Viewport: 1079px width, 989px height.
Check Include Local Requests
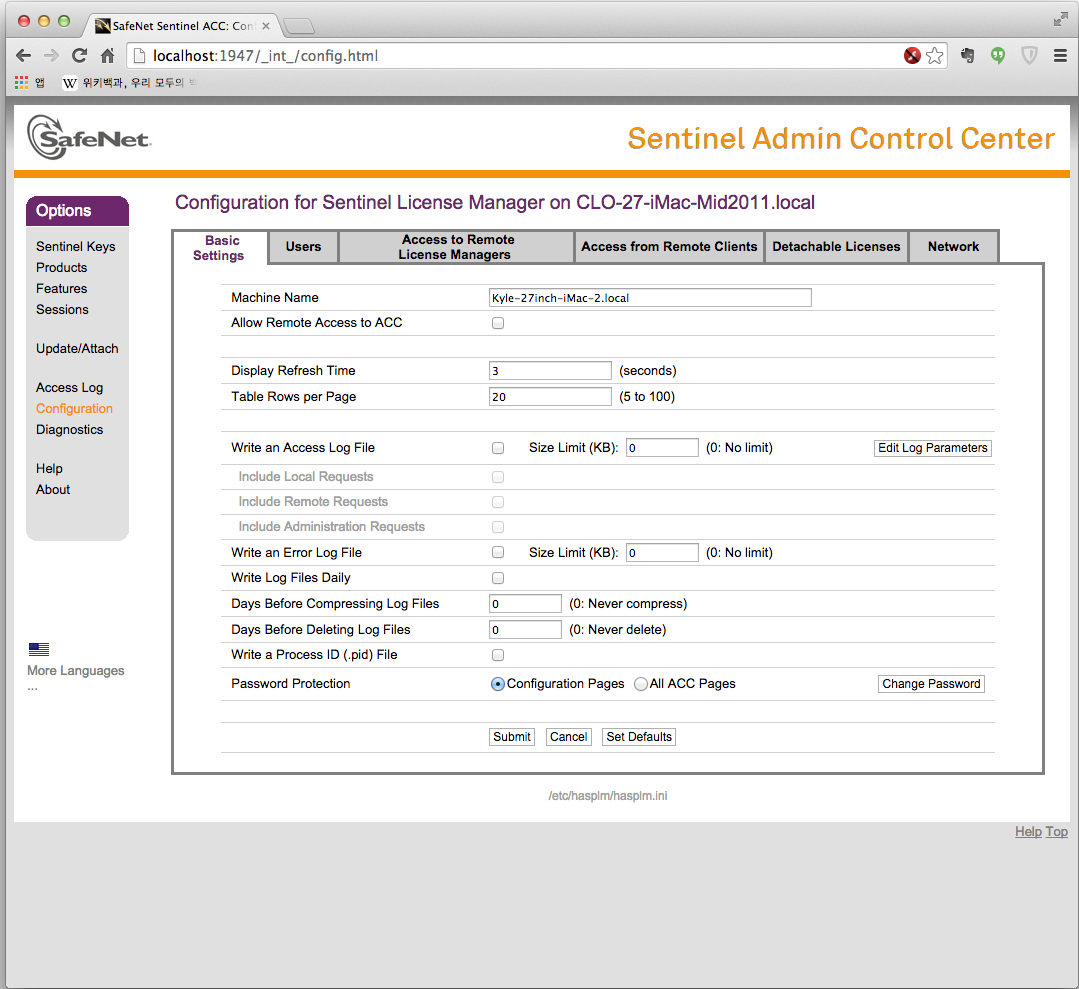point(498,477)
